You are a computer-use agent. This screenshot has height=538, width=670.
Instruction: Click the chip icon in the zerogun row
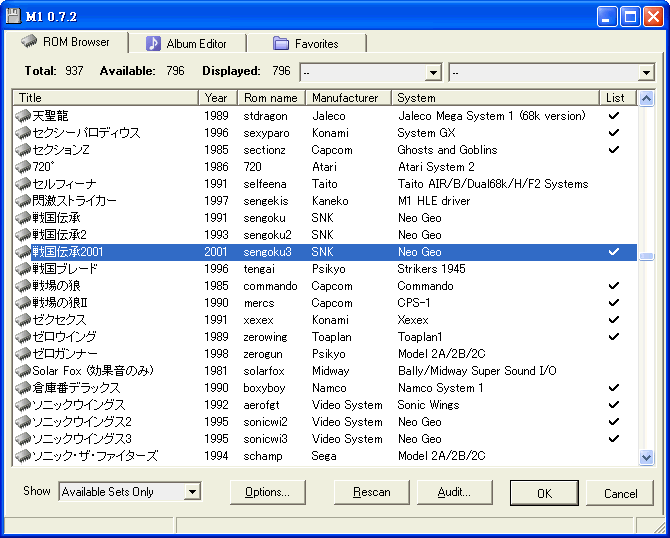pyautogui.click(x=23, y=354)
